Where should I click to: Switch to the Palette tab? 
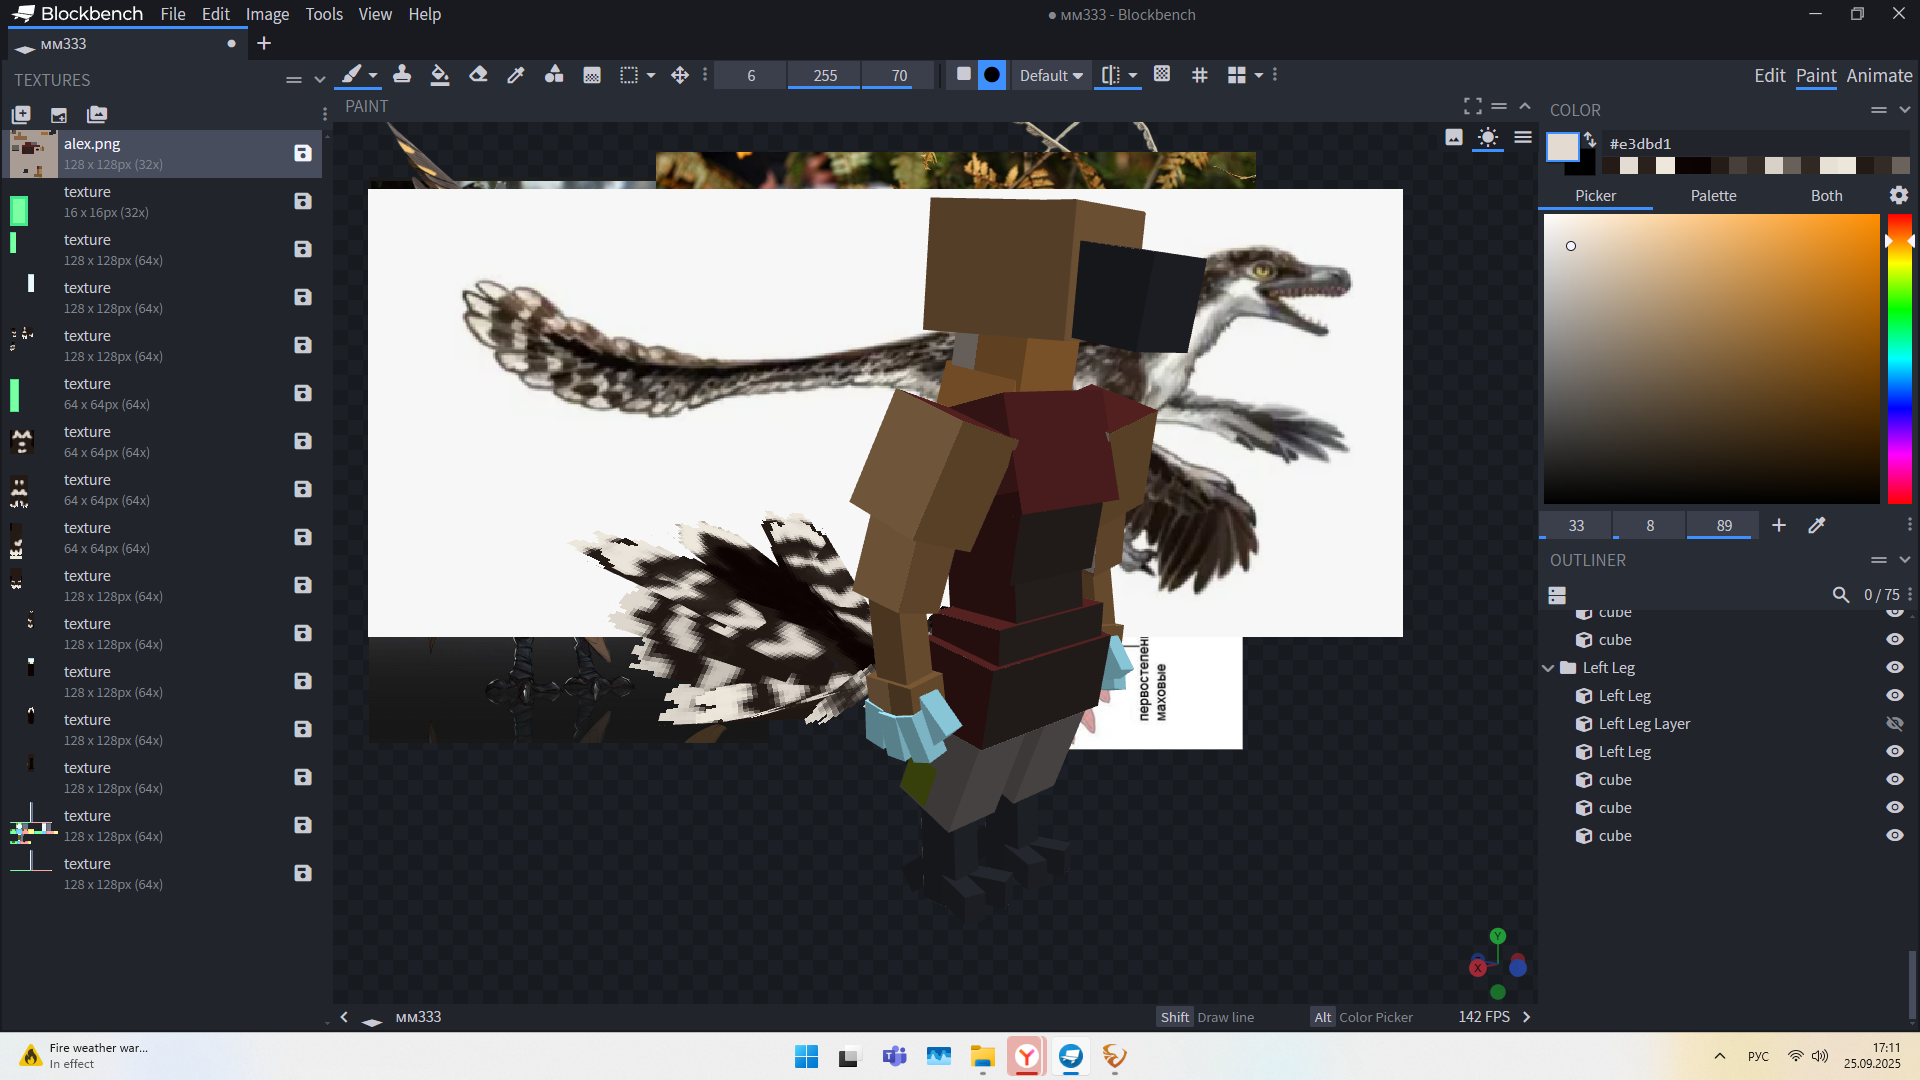tap(1713, 195)
